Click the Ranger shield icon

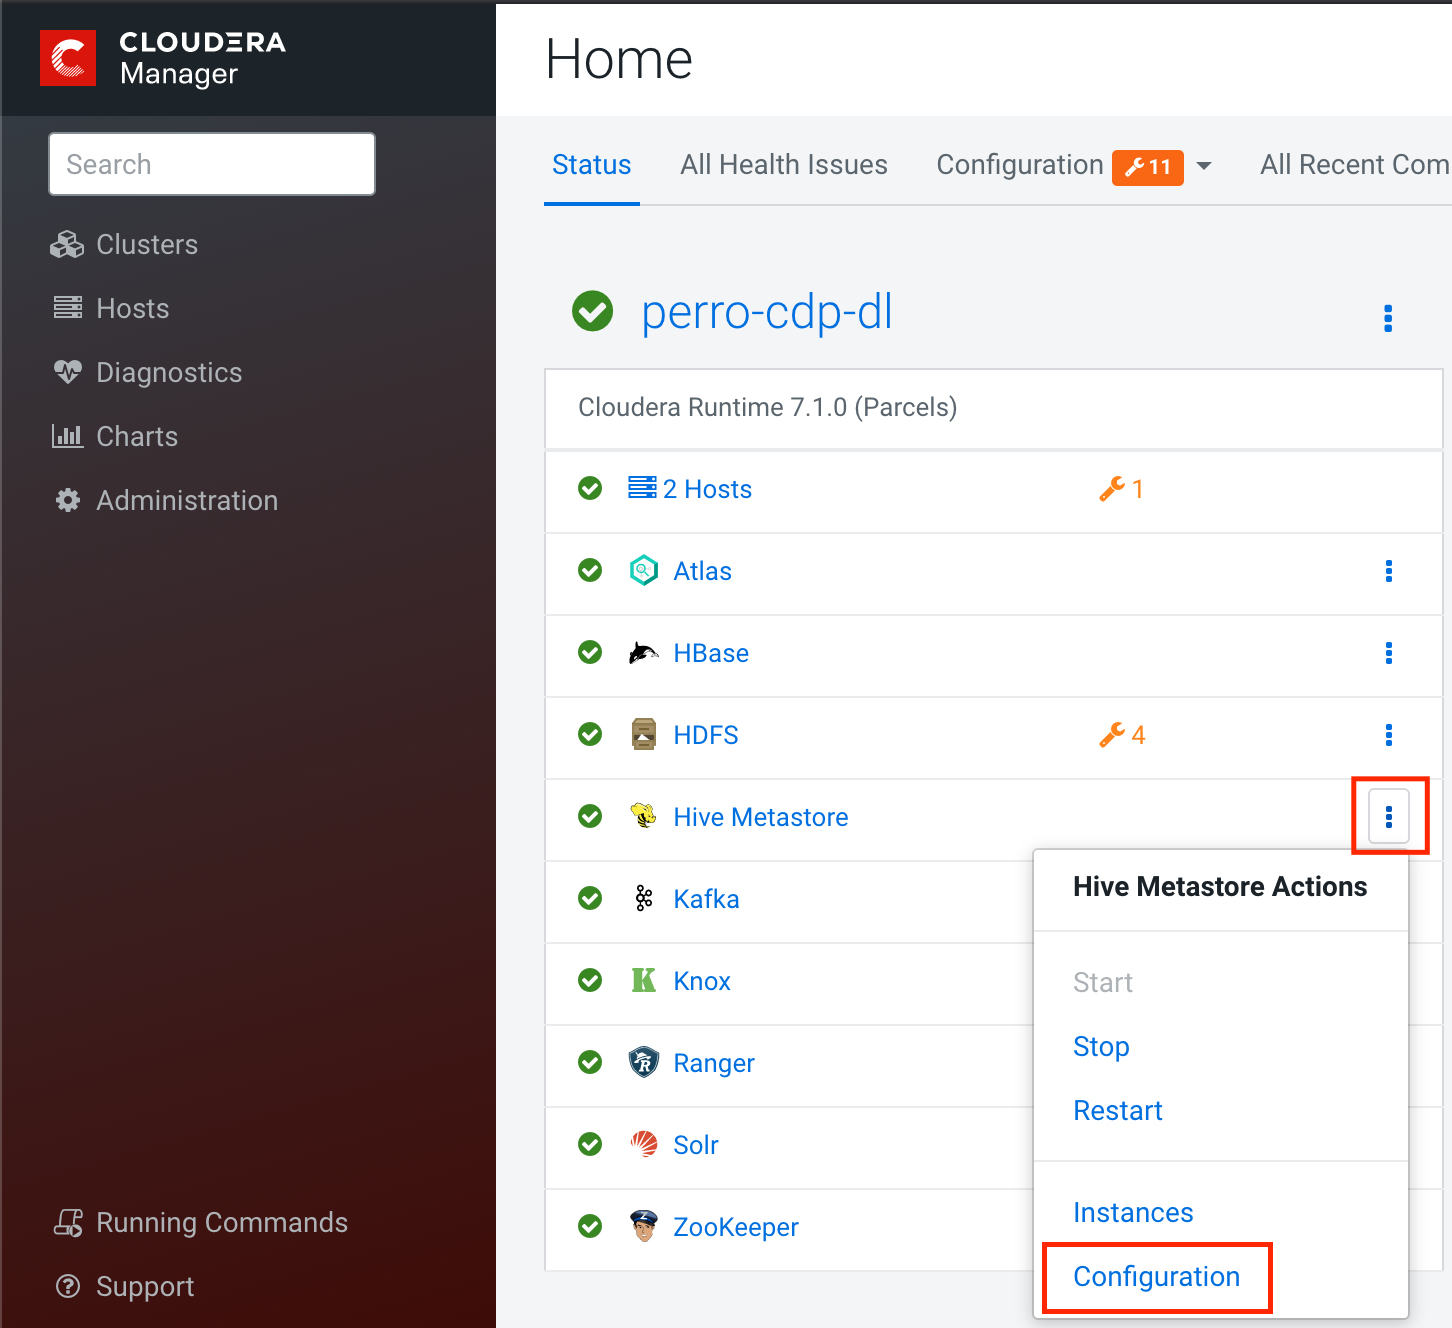click(x=644, y=1062)
